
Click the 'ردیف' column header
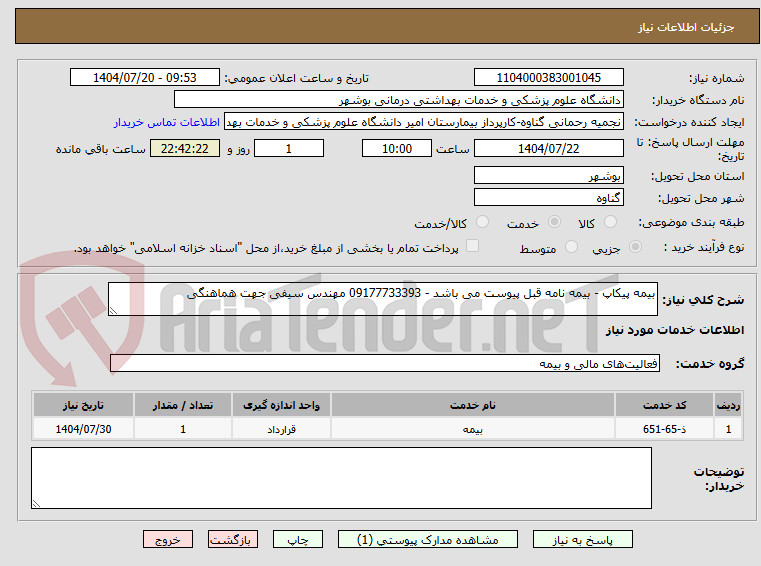(728, 405)
